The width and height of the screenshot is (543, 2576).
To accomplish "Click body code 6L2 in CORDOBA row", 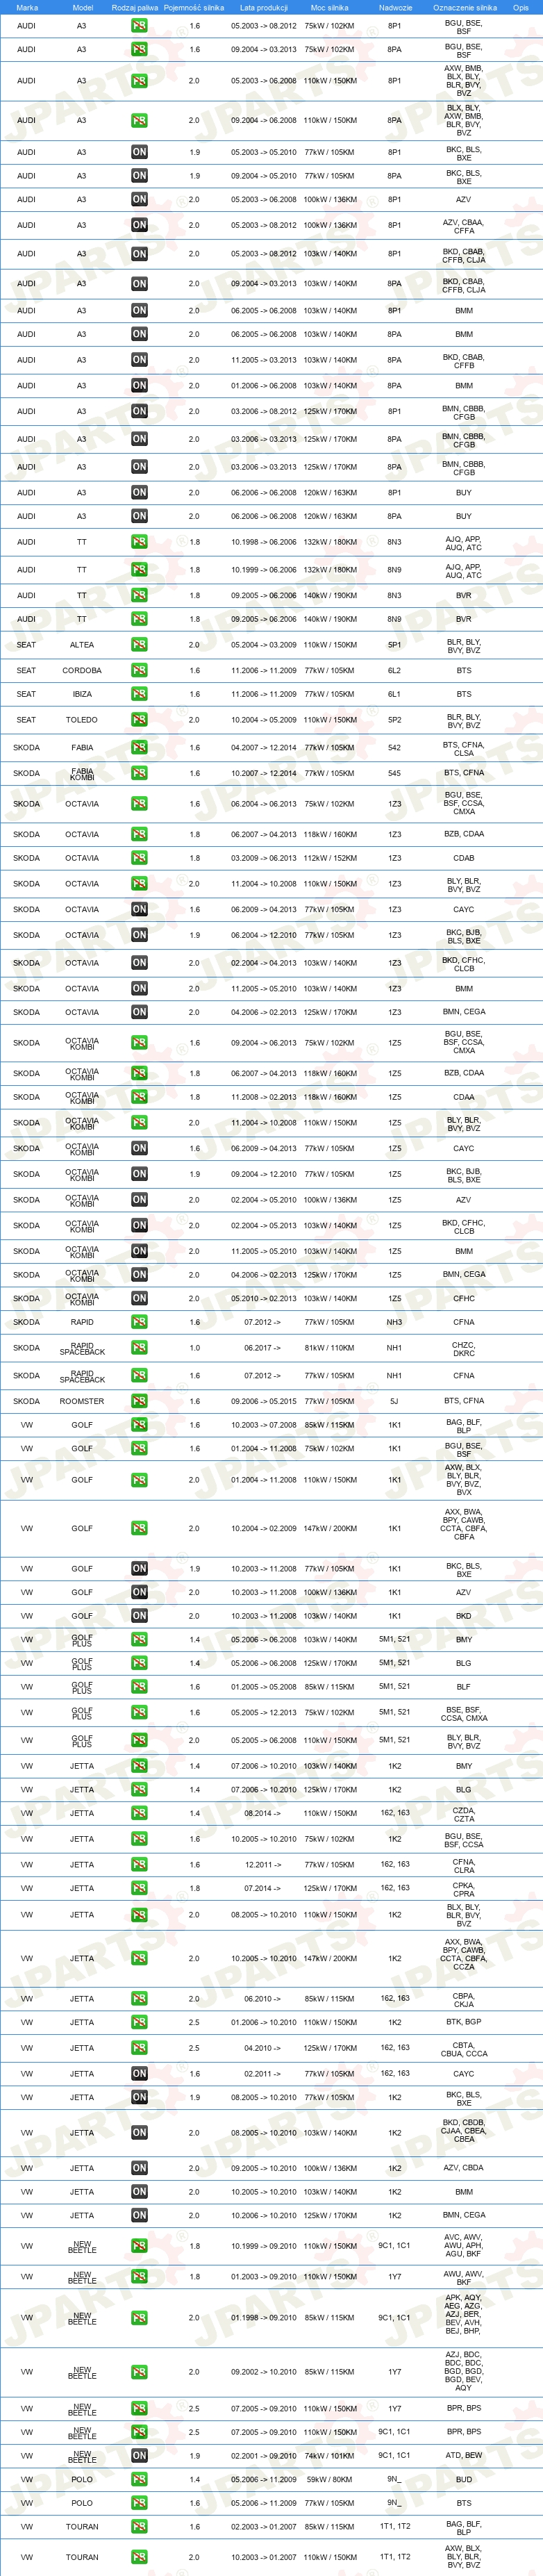I will coord(395,670).
